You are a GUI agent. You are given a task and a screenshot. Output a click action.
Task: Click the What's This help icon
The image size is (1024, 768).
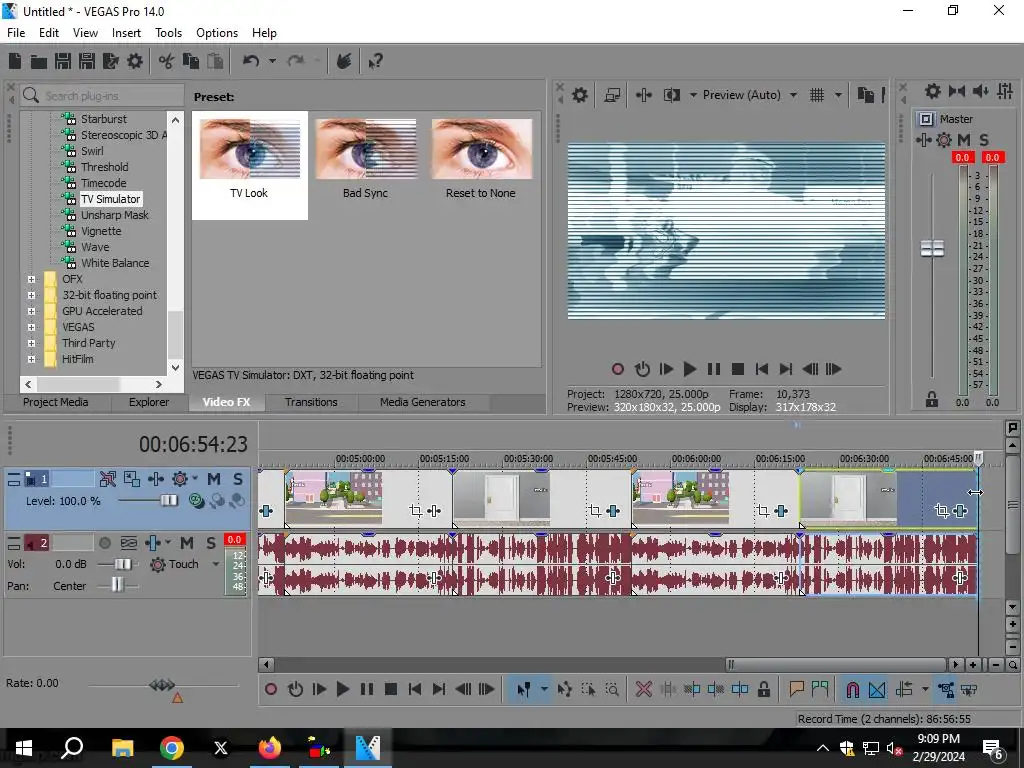click(x=376, y=61)
